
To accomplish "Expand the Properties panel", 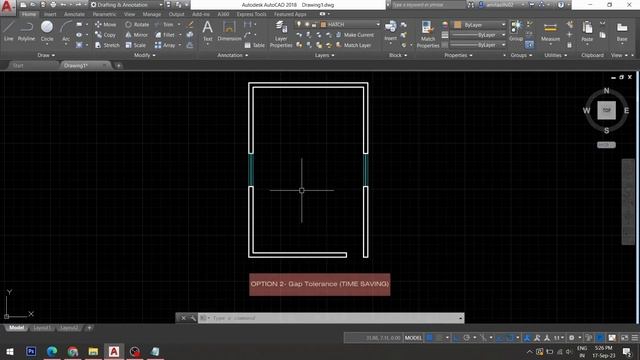I will (x=458, y=55).
